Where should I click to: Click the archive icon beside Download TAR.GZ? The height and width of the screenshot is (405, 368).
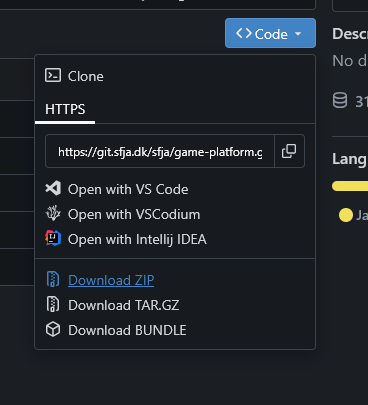53,304
